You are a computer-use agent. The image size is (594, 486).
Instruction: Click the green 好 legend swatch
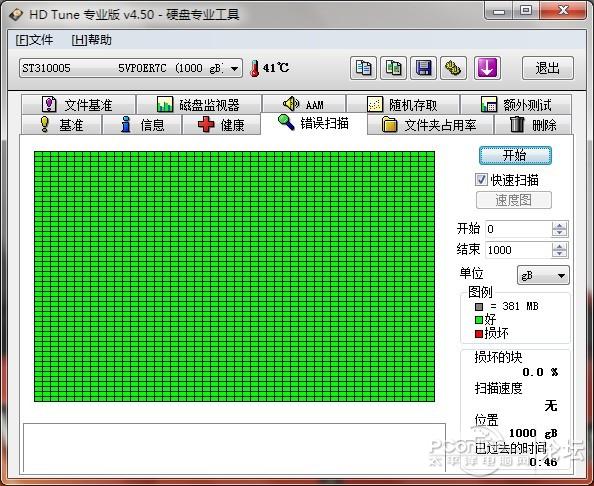479,320
